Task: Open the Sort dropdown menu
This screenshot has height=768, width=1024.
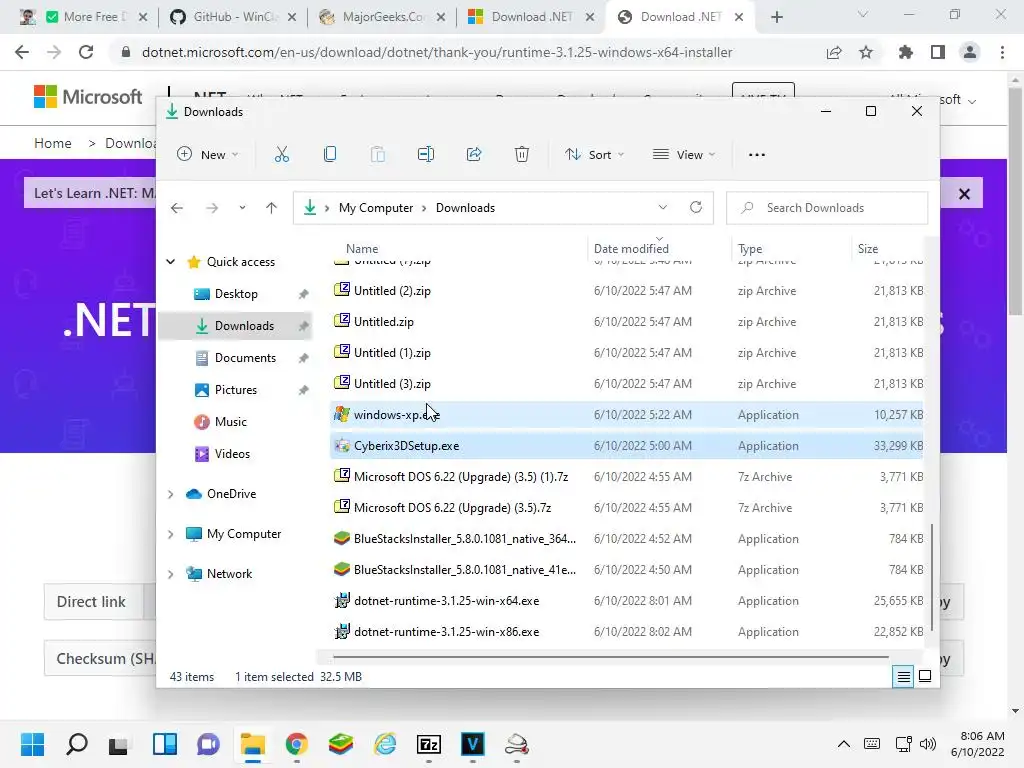Action: 595,155
